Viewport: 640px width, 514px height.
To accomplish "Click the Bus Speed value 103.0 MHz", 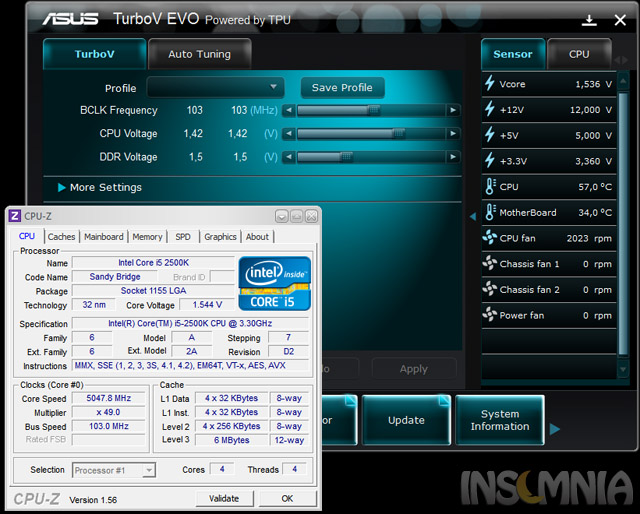I will coord(109,426).
